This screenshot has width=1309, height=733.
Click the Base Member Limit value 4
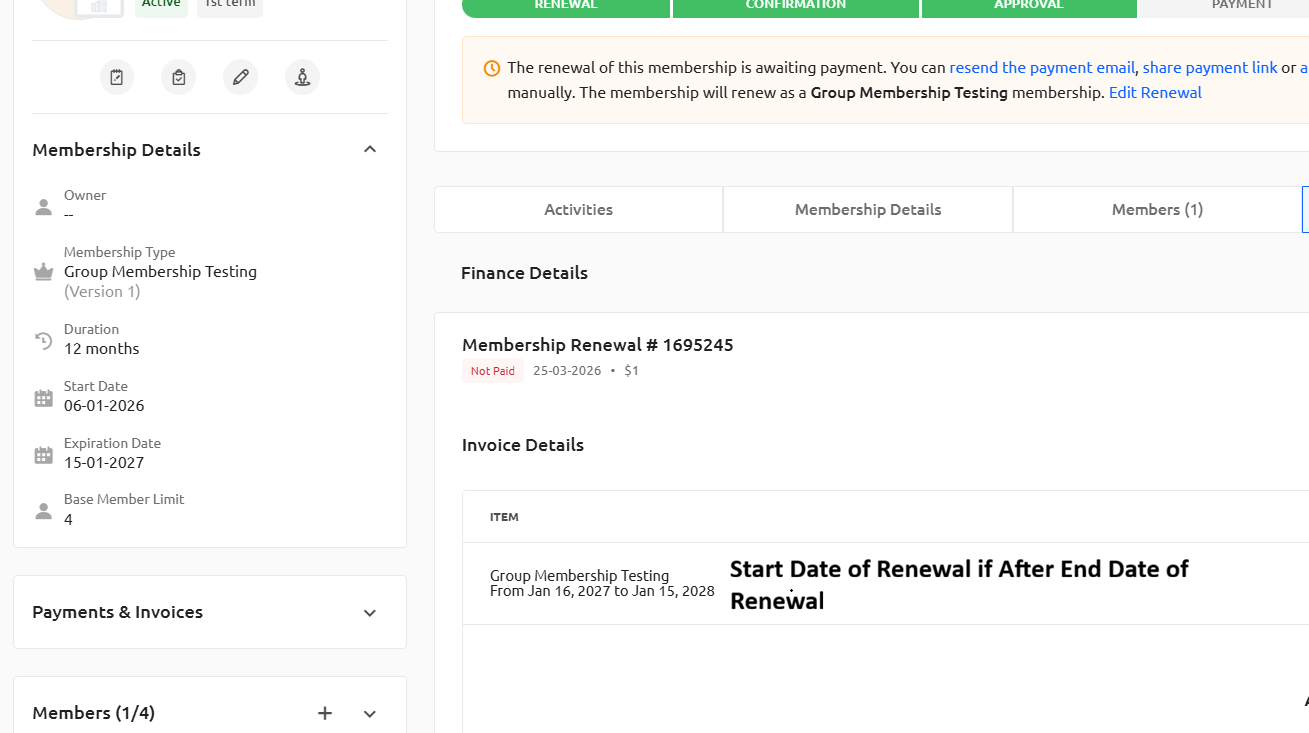68,519
